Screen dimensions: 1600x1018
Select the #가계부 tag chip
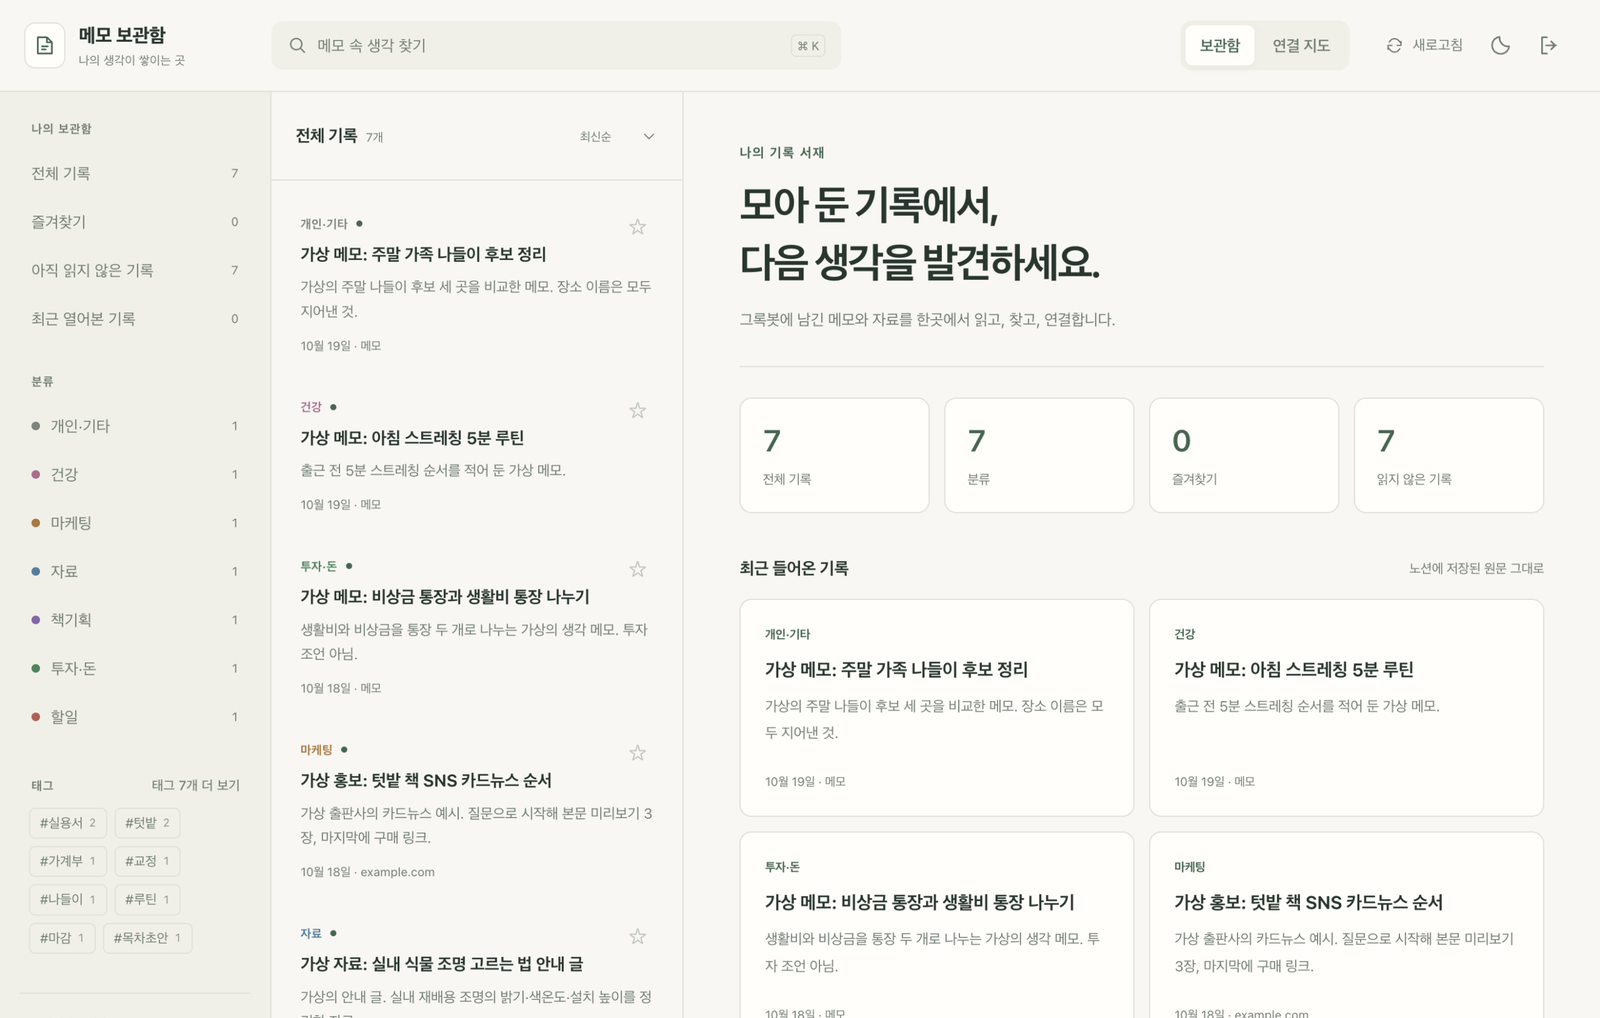click(x=68, y=861)
